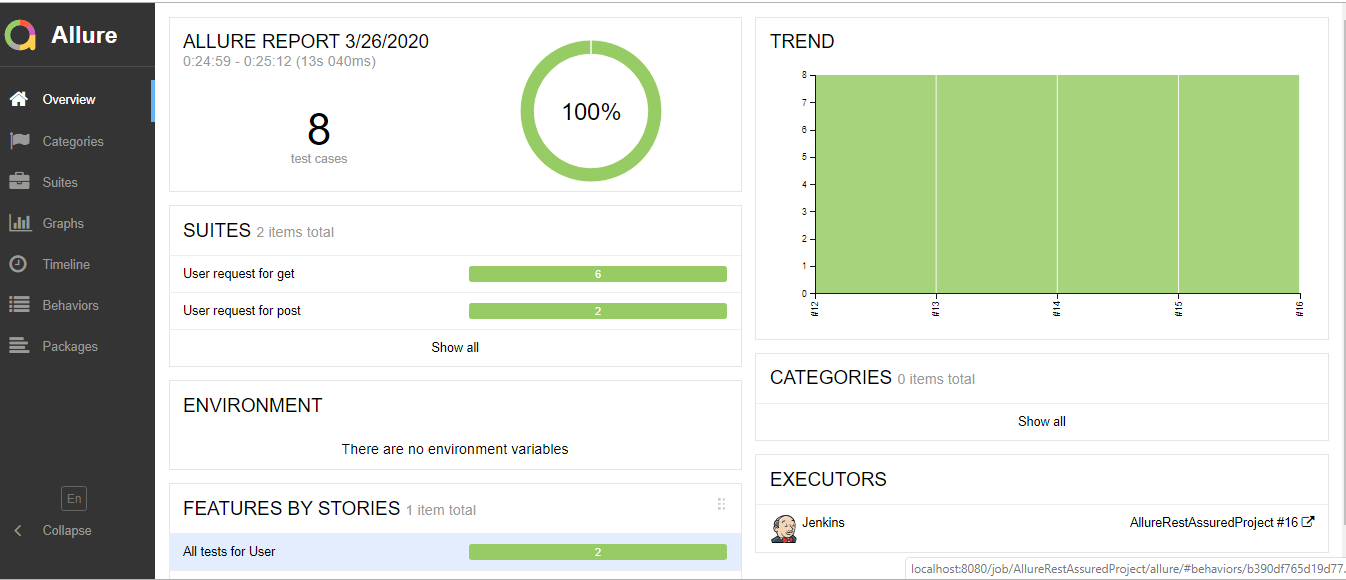1346x580 pixels.
Task: Open the AllureRestAssuredProject #16 external link icon
Action: pyautogui.click(x=1307, y=522)
